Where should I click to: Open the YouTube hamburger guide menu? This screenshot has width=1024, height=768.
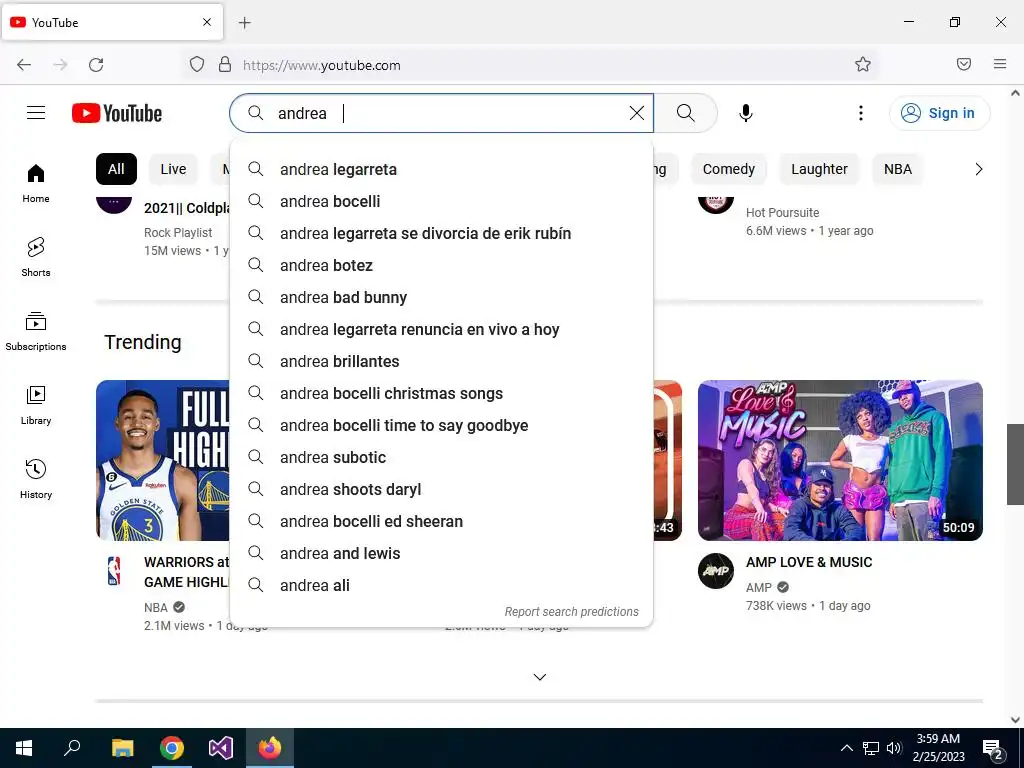pyautogui.click(x=36, y=113)
